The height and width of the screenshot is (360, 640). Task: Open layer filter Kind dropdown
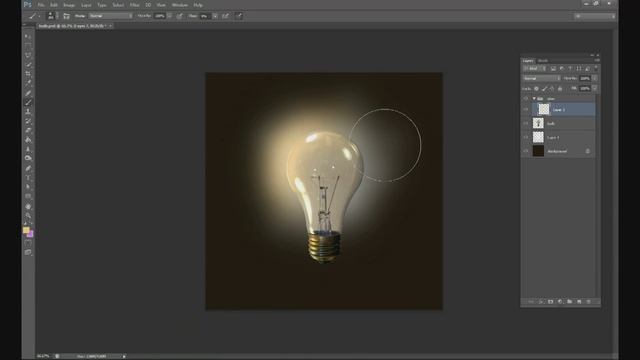tap(535, 69)
